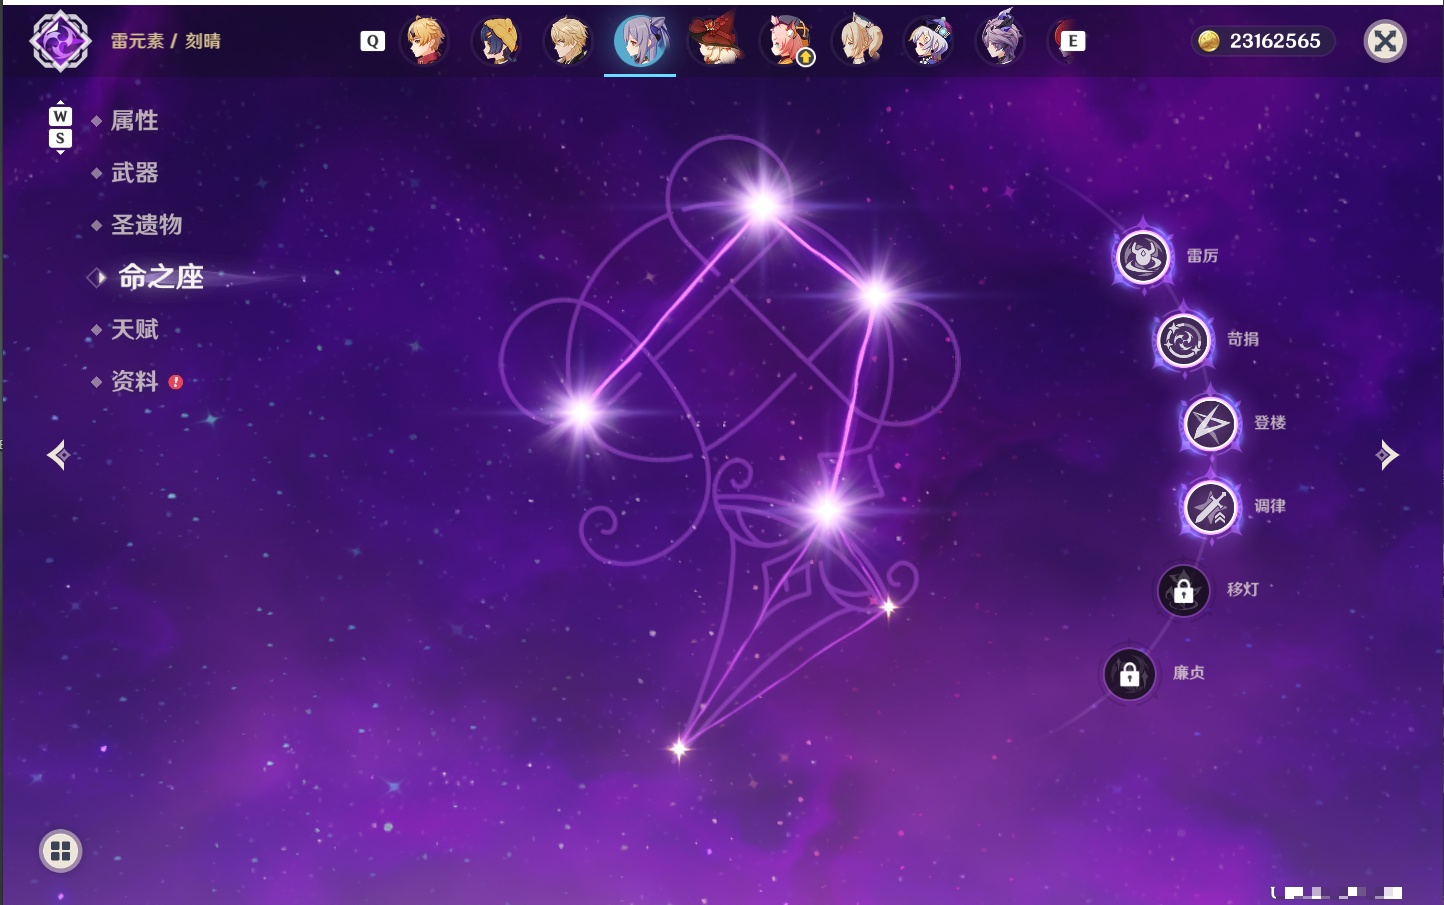Viewport: 1444px width, 905px height.
Task: Select the 苛捐 constellation icon
Action: [x=1183, y=340]
